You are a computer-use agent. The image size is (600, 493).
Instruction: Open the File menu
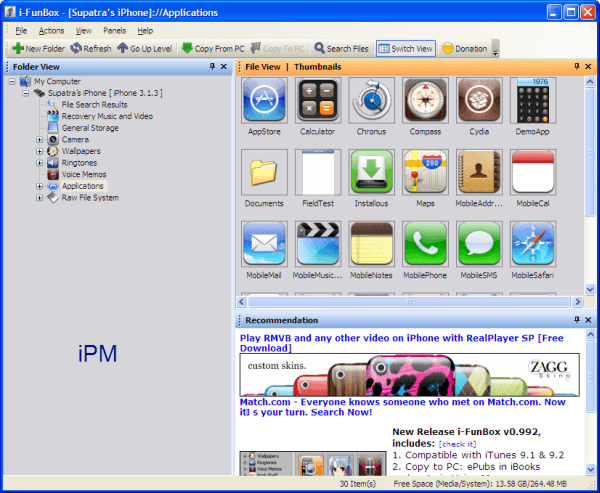pyautogui.click(x=21, y=31)
